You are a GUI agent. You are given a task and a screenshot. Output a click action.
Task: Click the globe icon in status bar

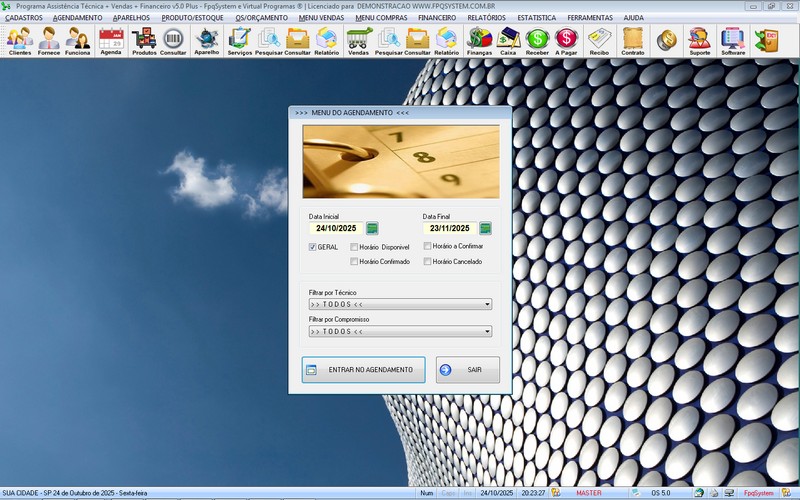[699, 493]
